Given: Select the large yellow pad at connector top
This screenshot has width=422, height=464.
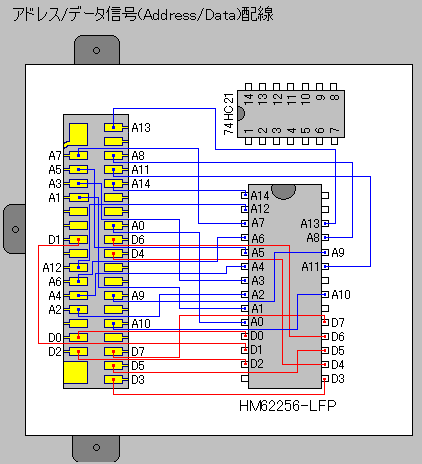Looking at the screenshot, I should 78,134.
